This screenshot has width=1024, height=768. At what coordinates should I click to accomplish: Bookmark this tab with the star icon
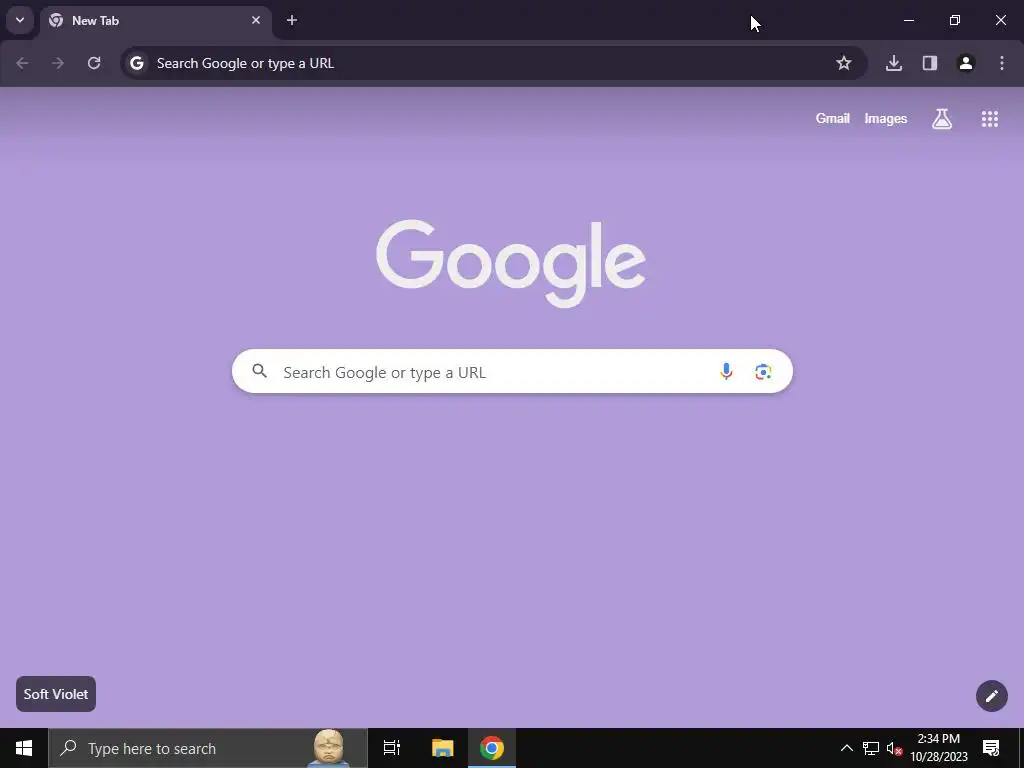(844, 63)
